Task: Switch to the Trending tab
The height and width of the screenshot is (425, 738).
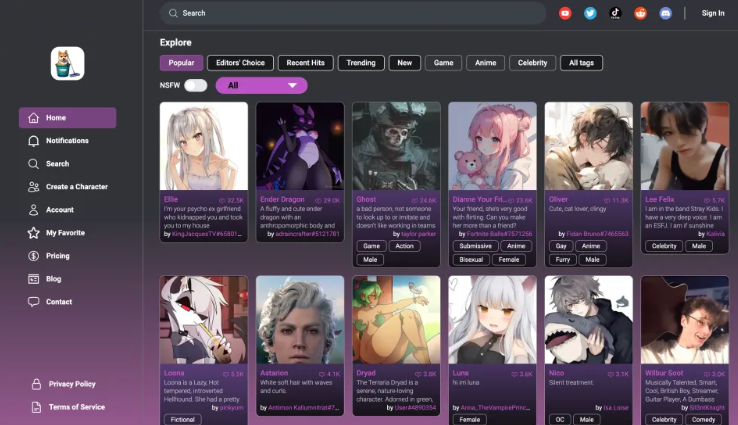Action: [361, 63]
